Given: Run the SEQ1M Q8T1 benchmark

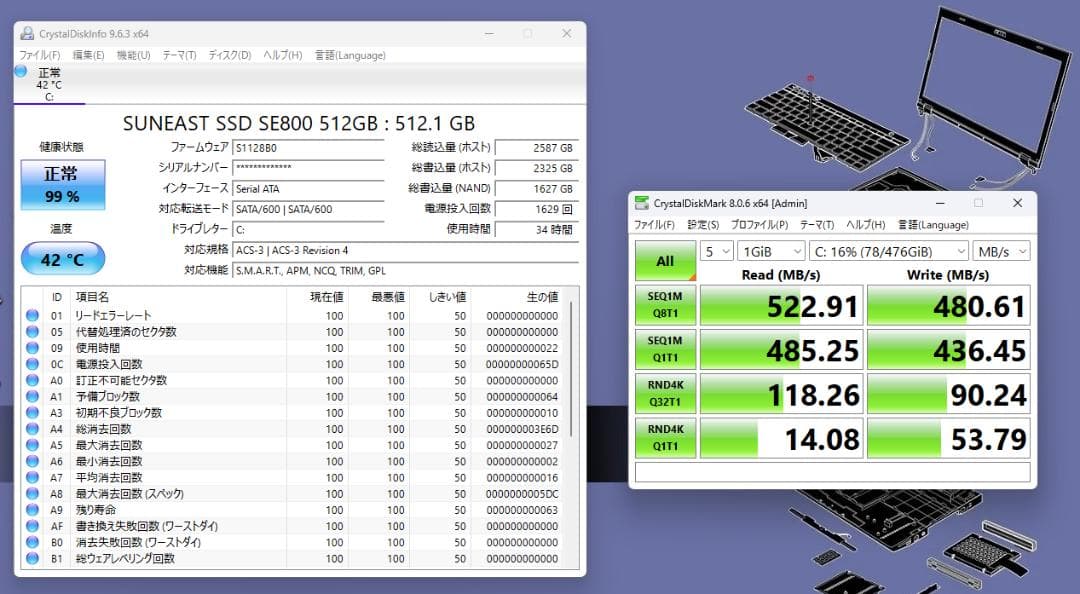Looking at the screenshot, I should [x=665, y=305].
